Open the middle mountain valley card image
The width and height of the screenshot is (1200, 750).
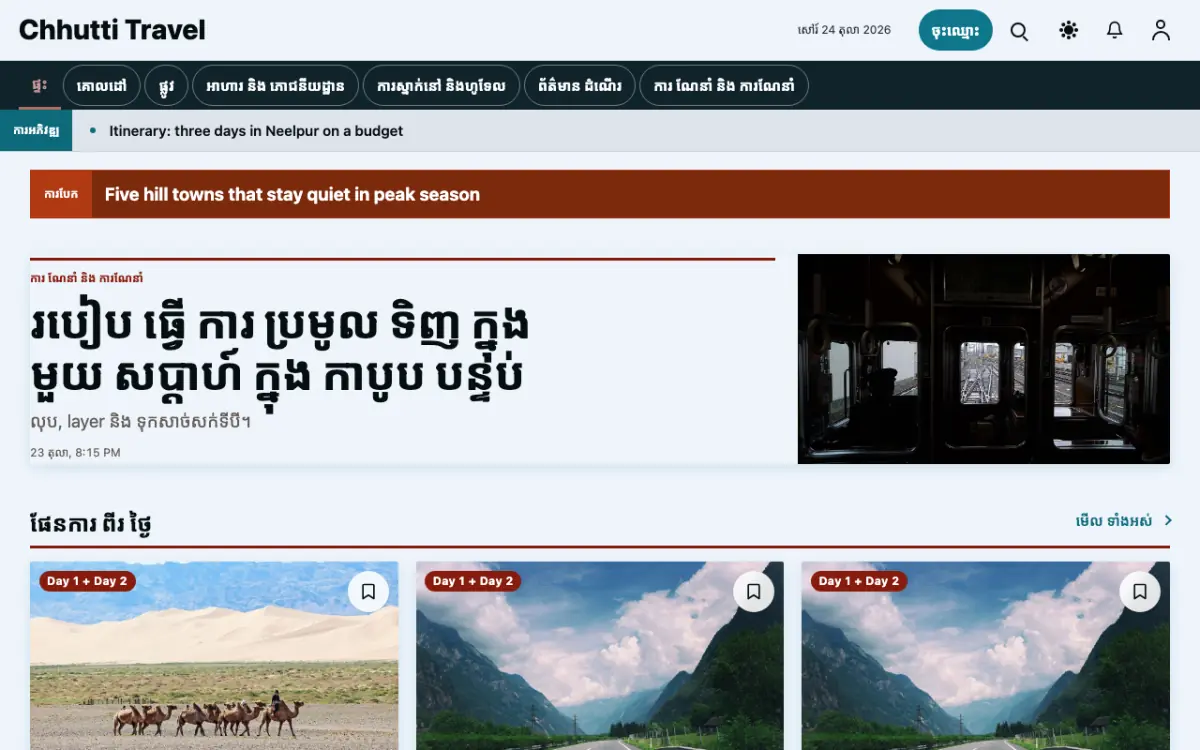600,656
